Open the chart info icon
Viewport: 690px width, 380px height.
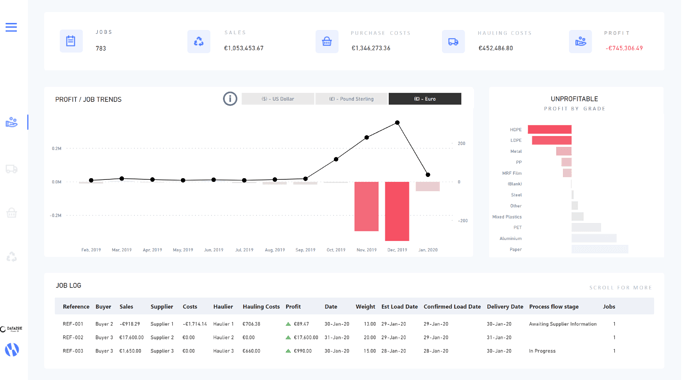[230, 99]
